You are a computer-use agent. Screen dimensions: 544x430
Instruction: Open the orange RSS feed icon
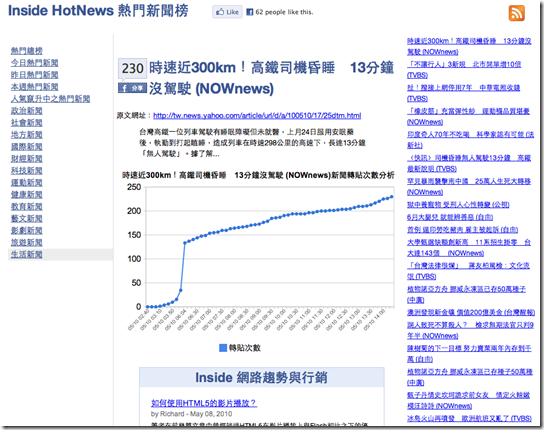point(517,13)
